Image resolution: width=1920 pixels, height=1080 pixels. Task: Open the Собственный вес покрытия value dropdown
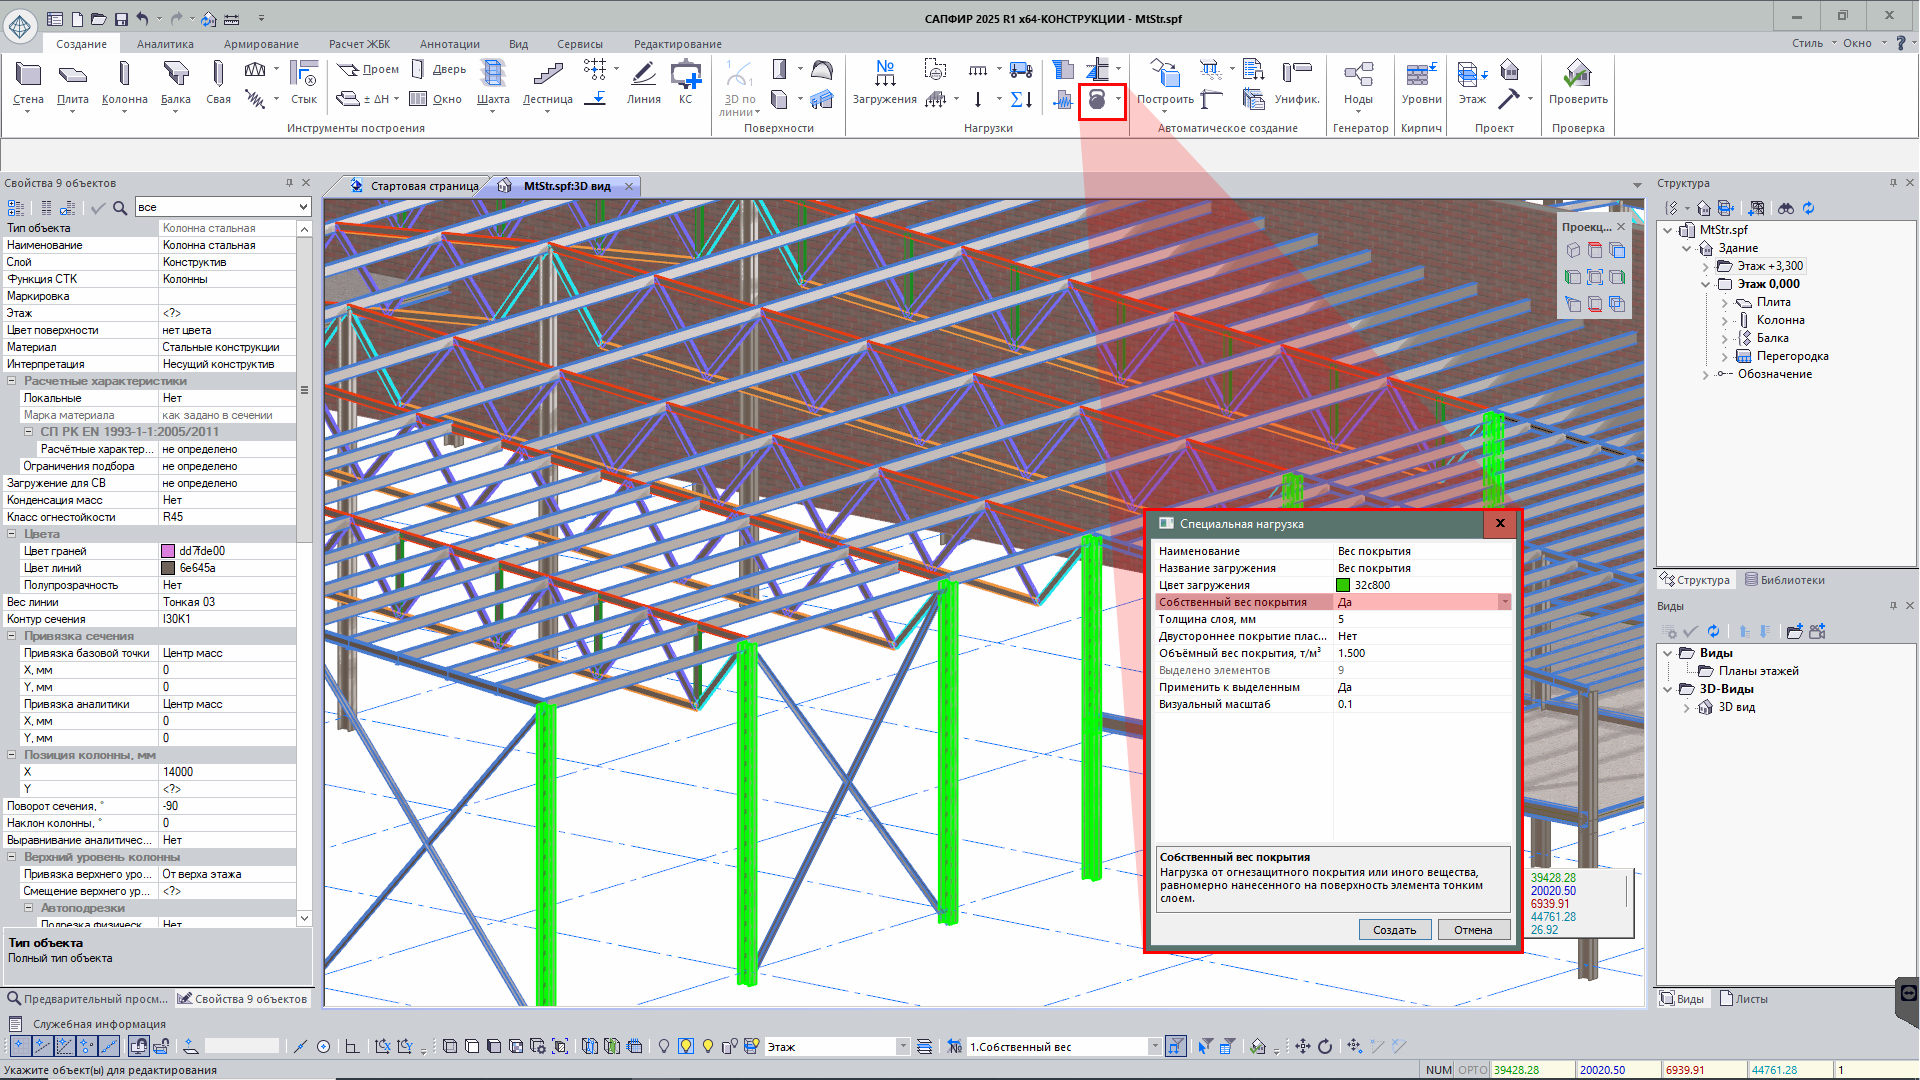tap(1504, 602)
